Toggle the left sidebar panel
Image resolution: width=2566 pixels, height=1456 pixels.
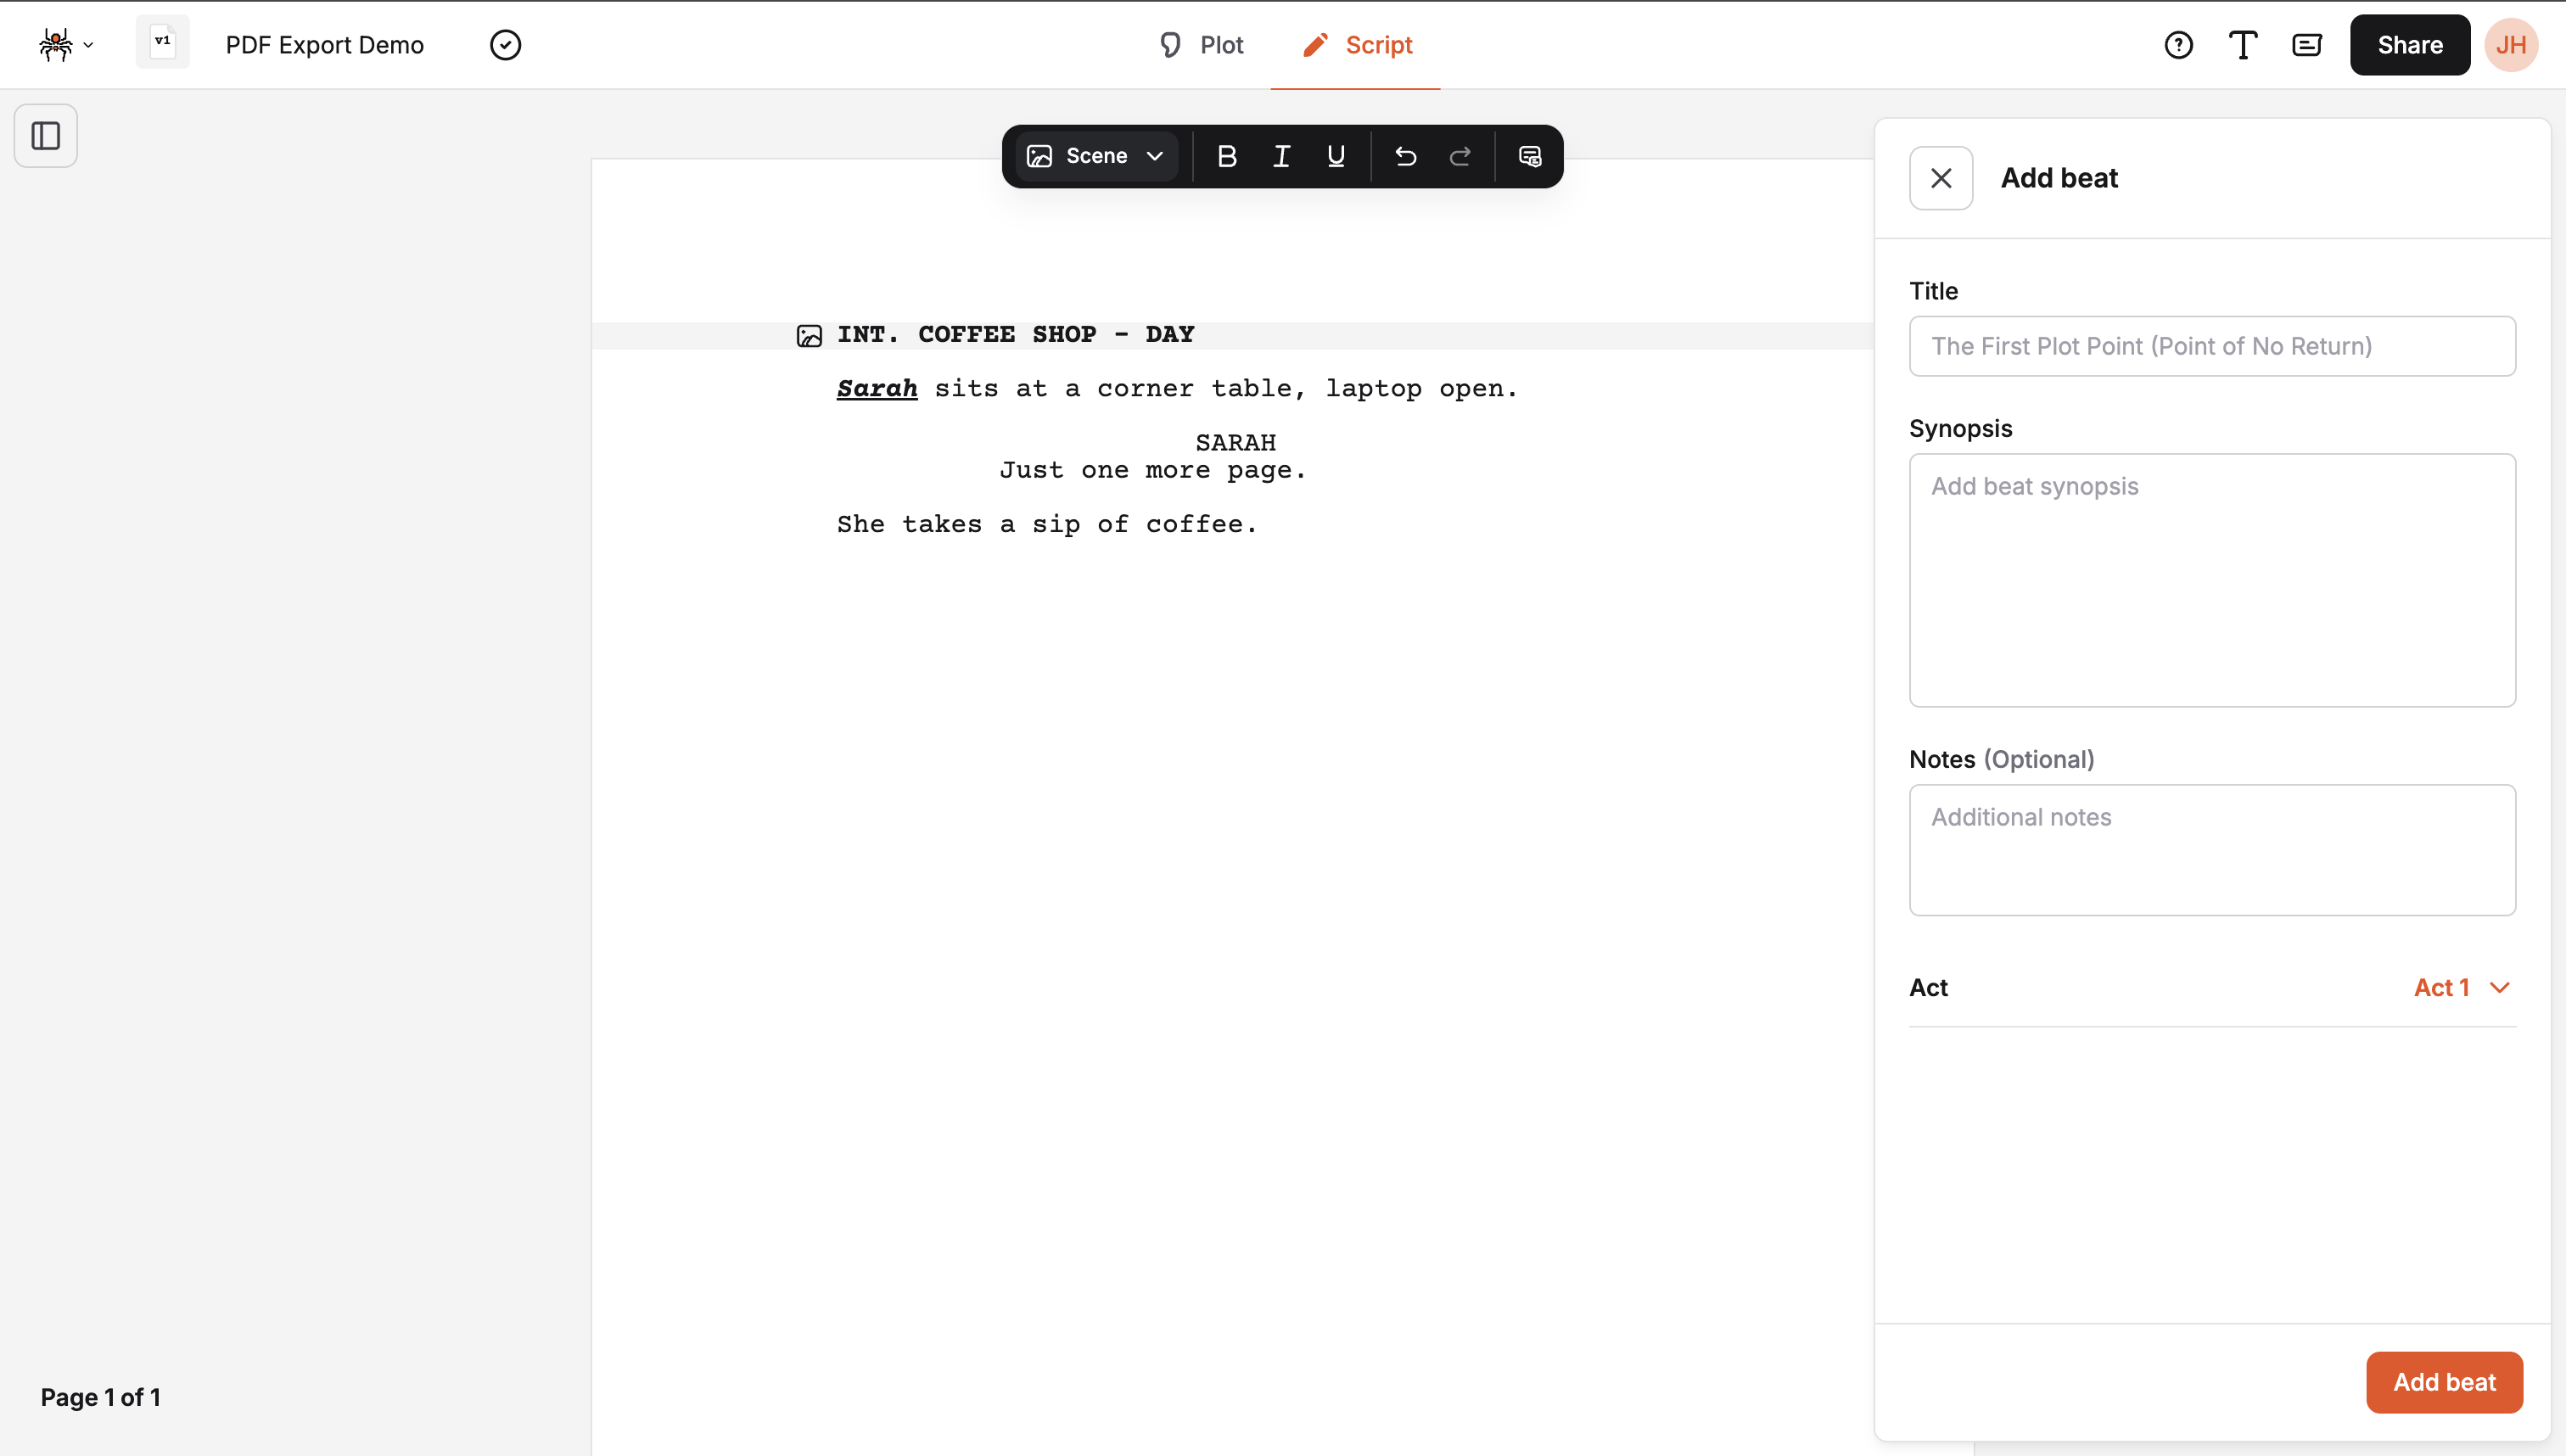pos(45,135)
